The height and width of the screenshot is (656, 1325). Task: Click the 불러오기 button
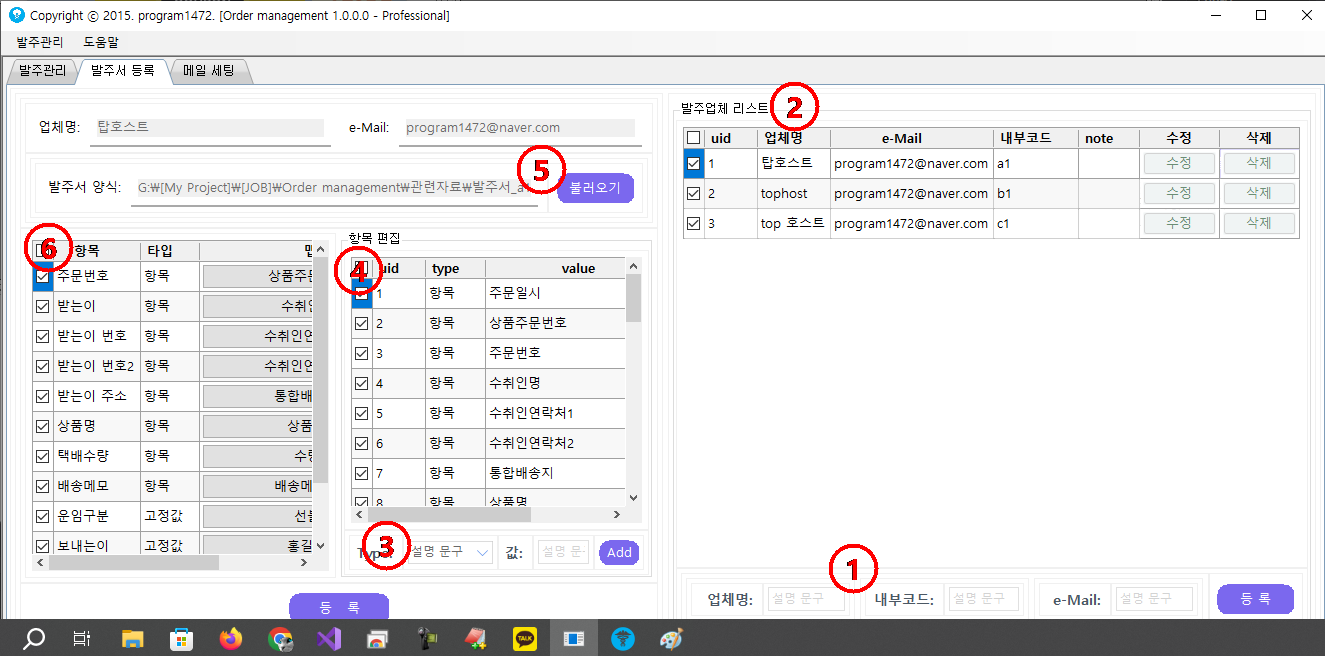coord(594,188)
